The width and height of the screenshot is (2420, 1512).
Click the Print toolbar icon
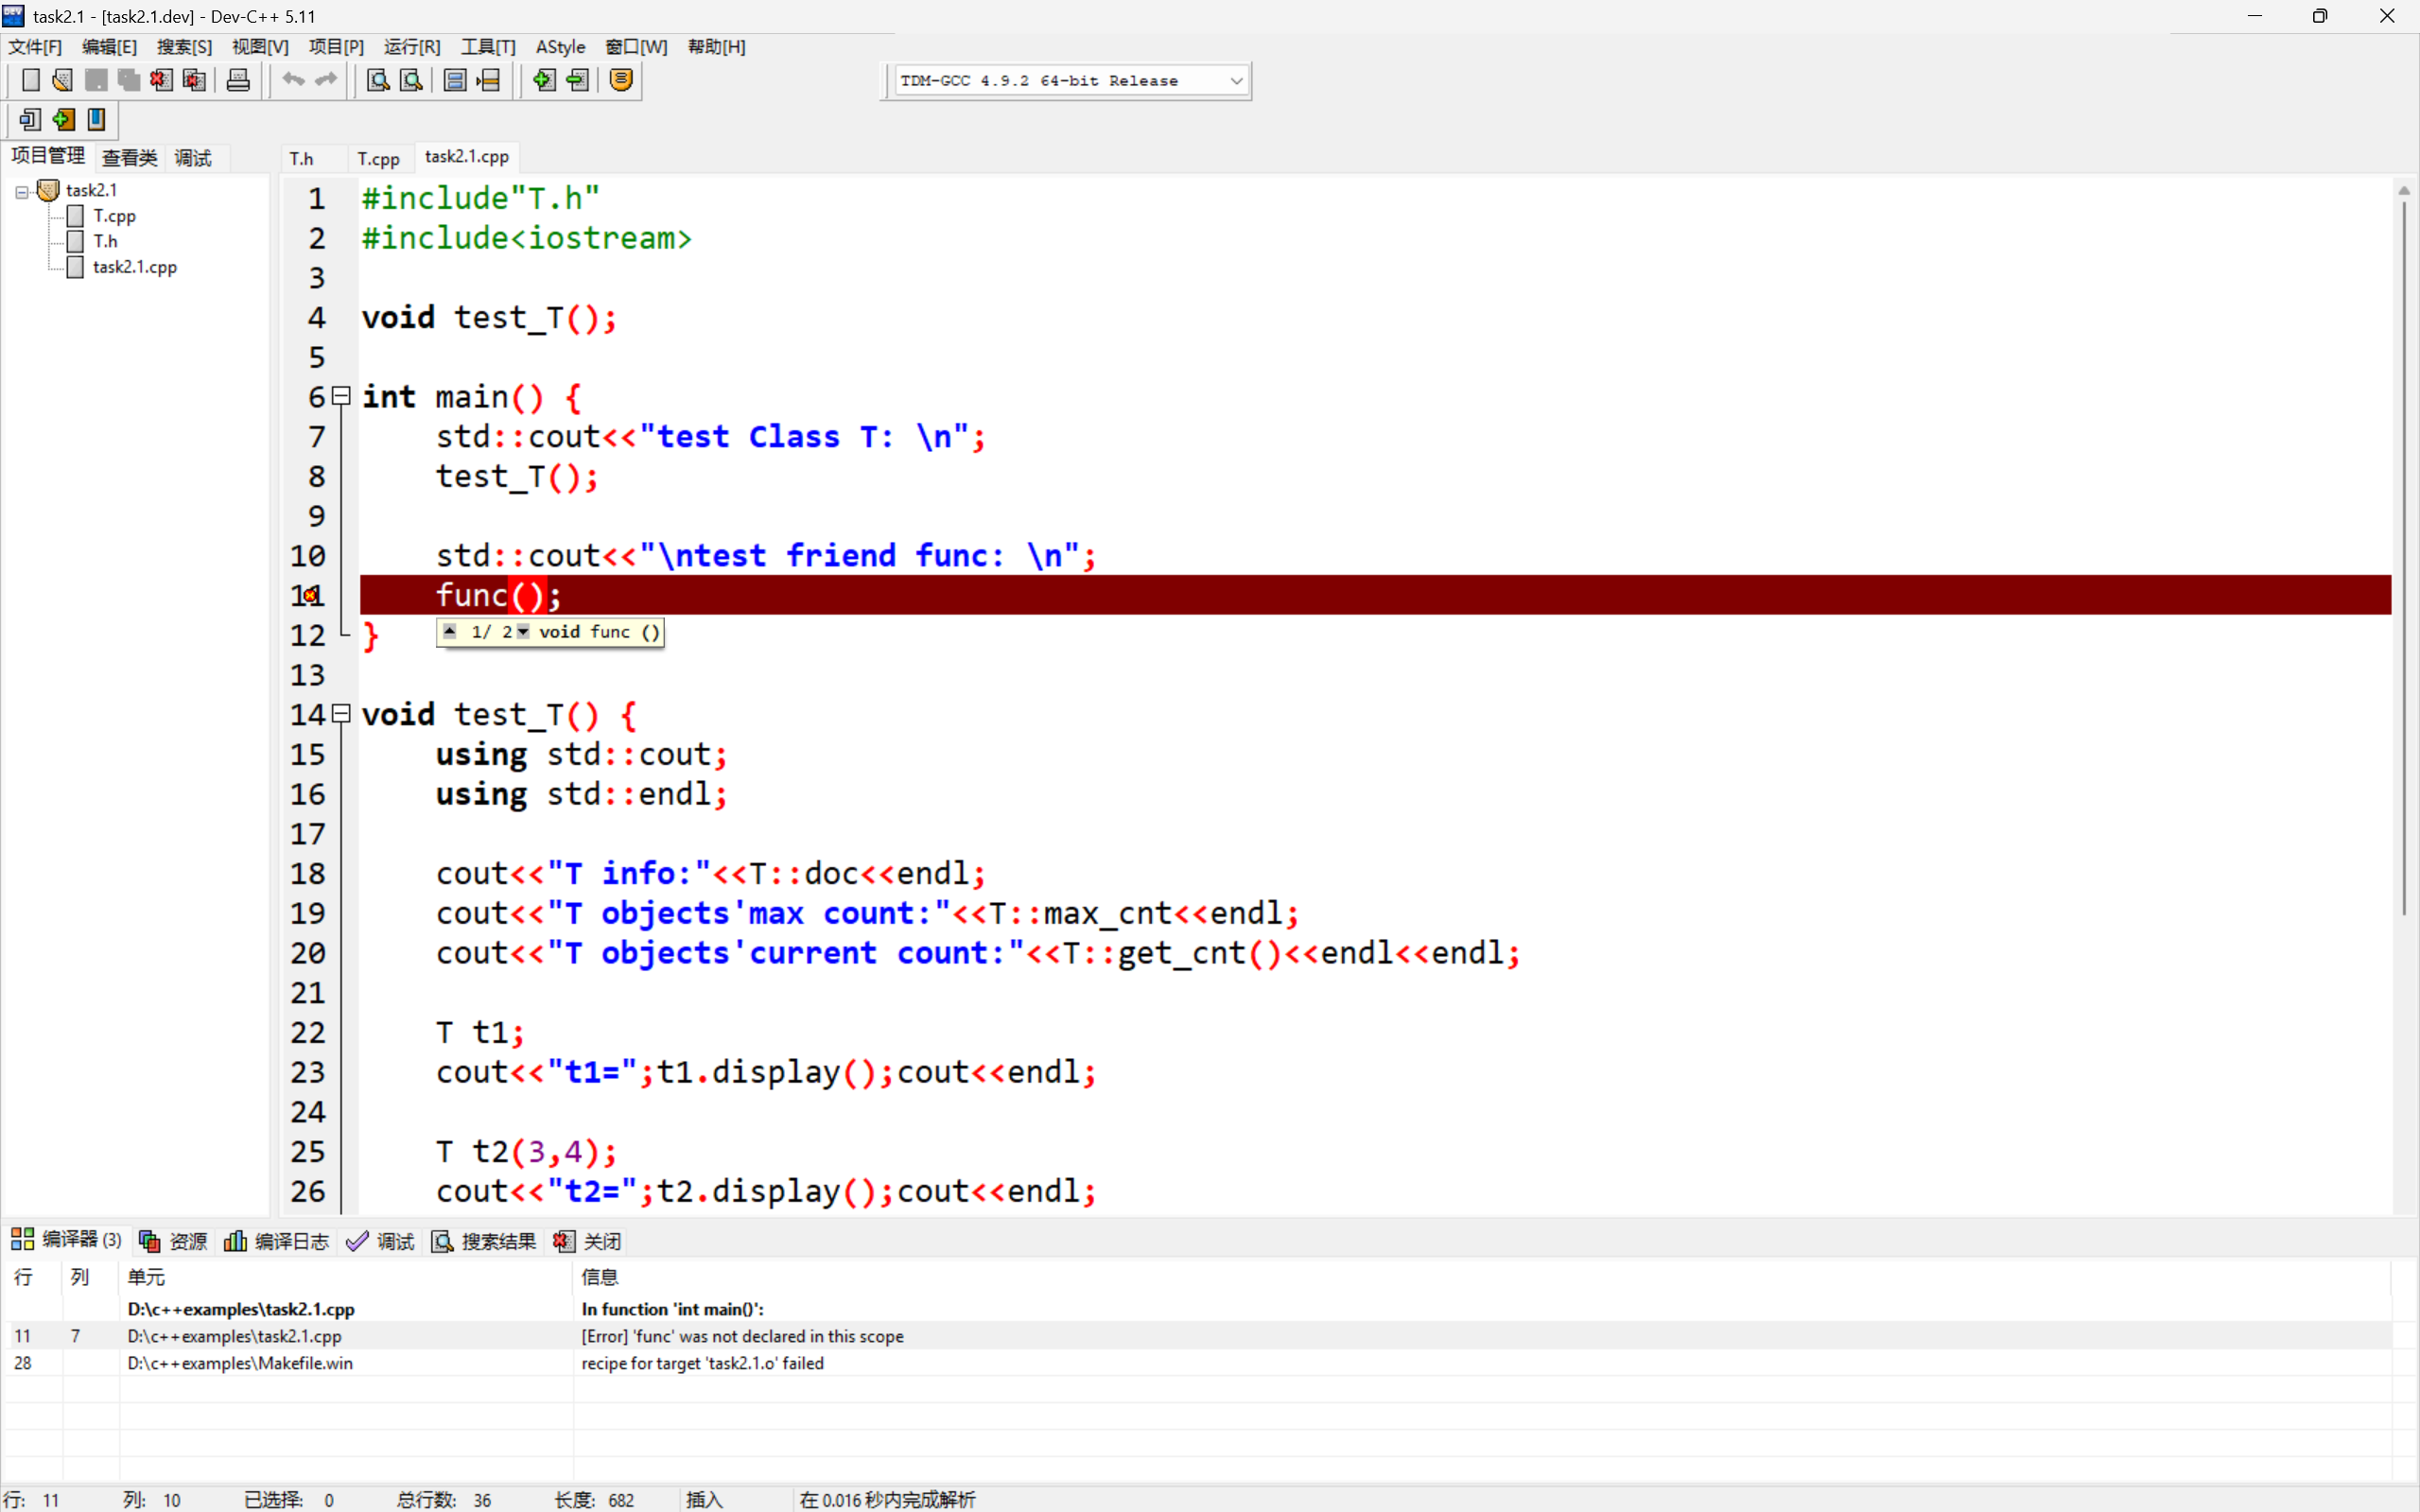[238, 80]
